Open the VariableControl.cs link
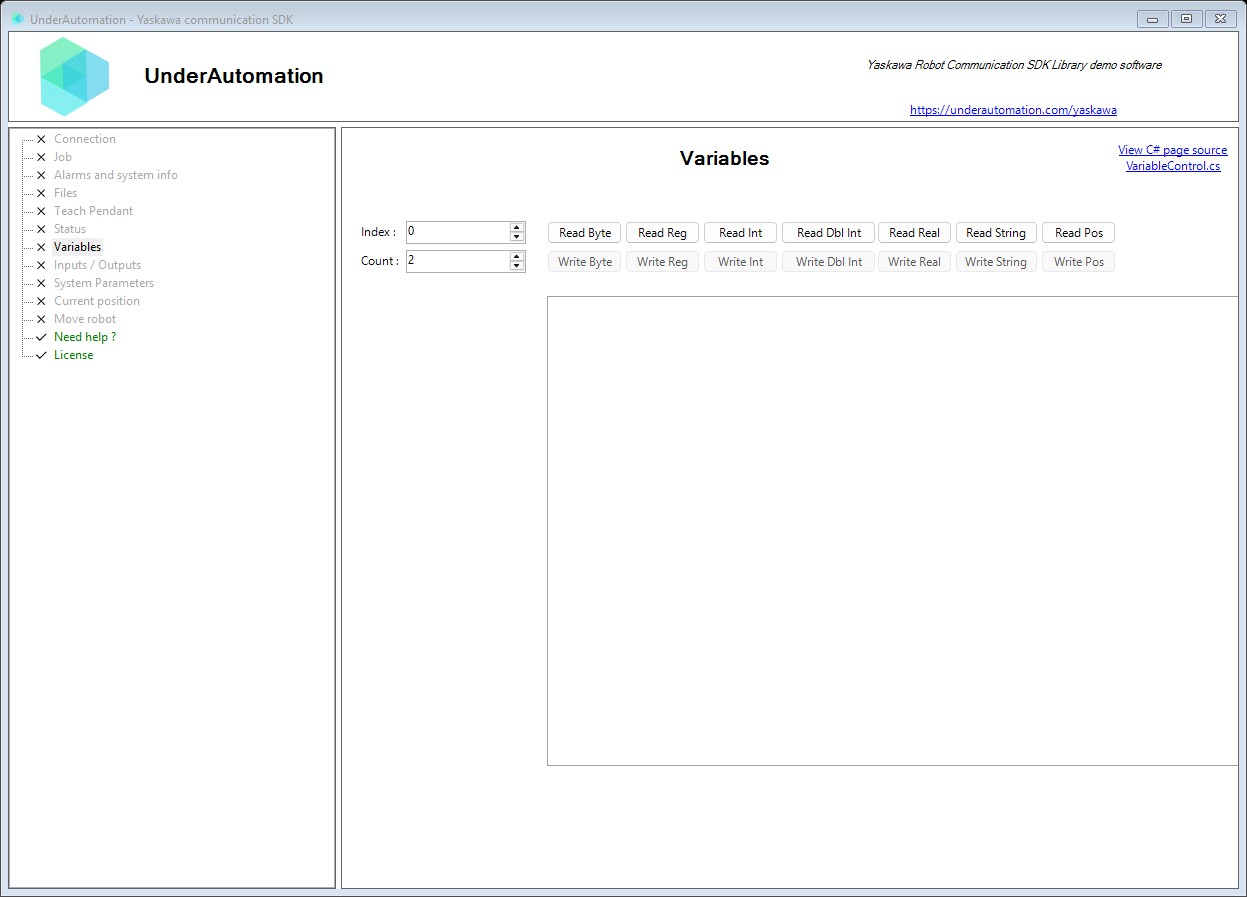This screenshot has height=897, width=1247. click(x=1173, y=166)
